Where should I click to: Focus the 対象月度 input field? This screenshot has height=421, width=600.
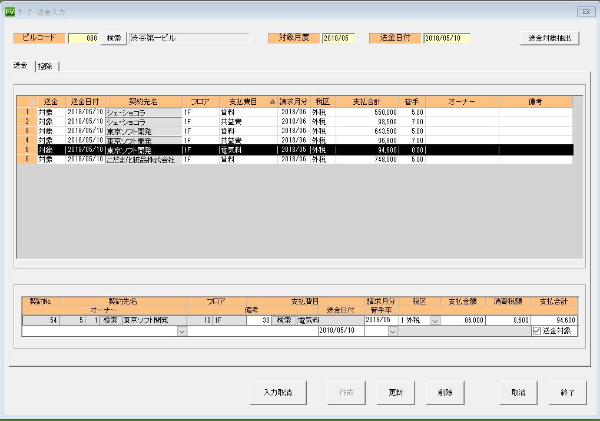coord(338,38)
